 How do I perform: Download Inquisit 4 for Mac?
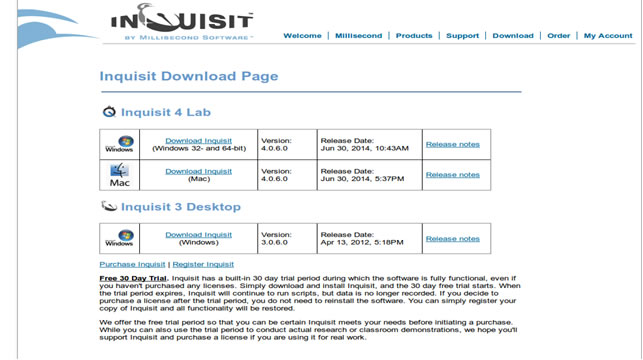coord(198,171)
